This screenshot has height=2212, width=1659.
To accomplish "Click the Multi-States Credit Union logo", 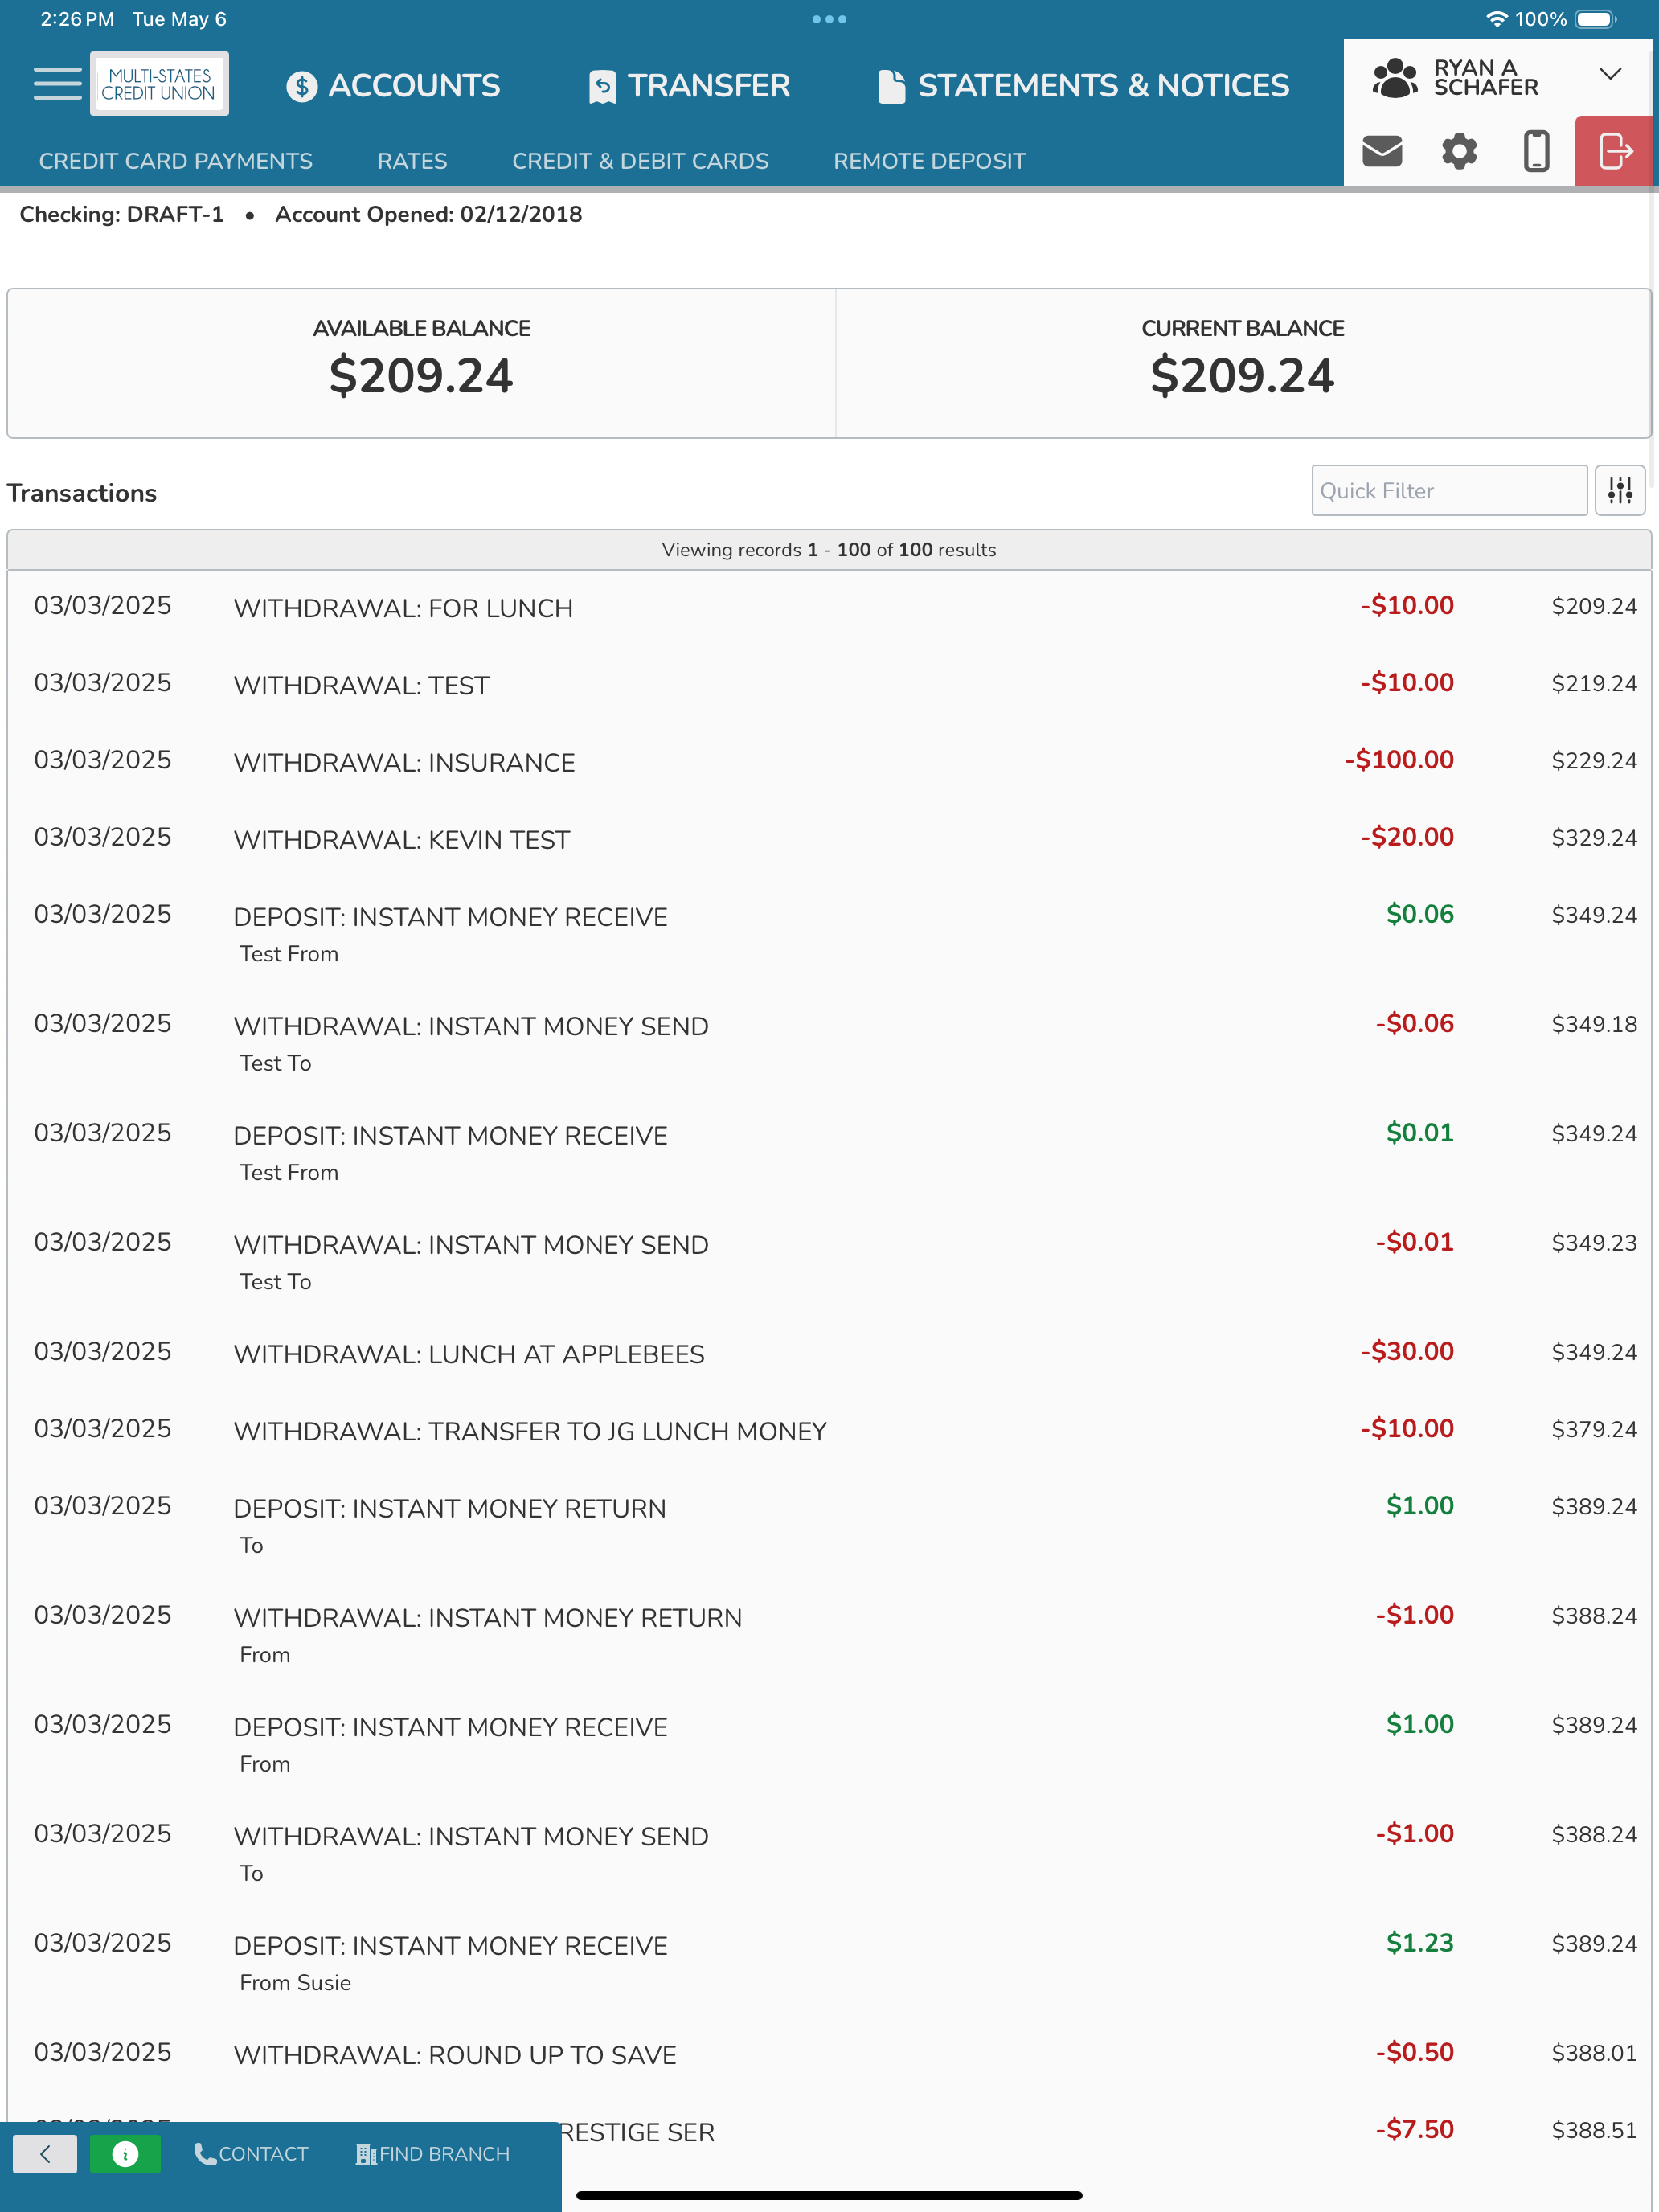I will (159, 84).
